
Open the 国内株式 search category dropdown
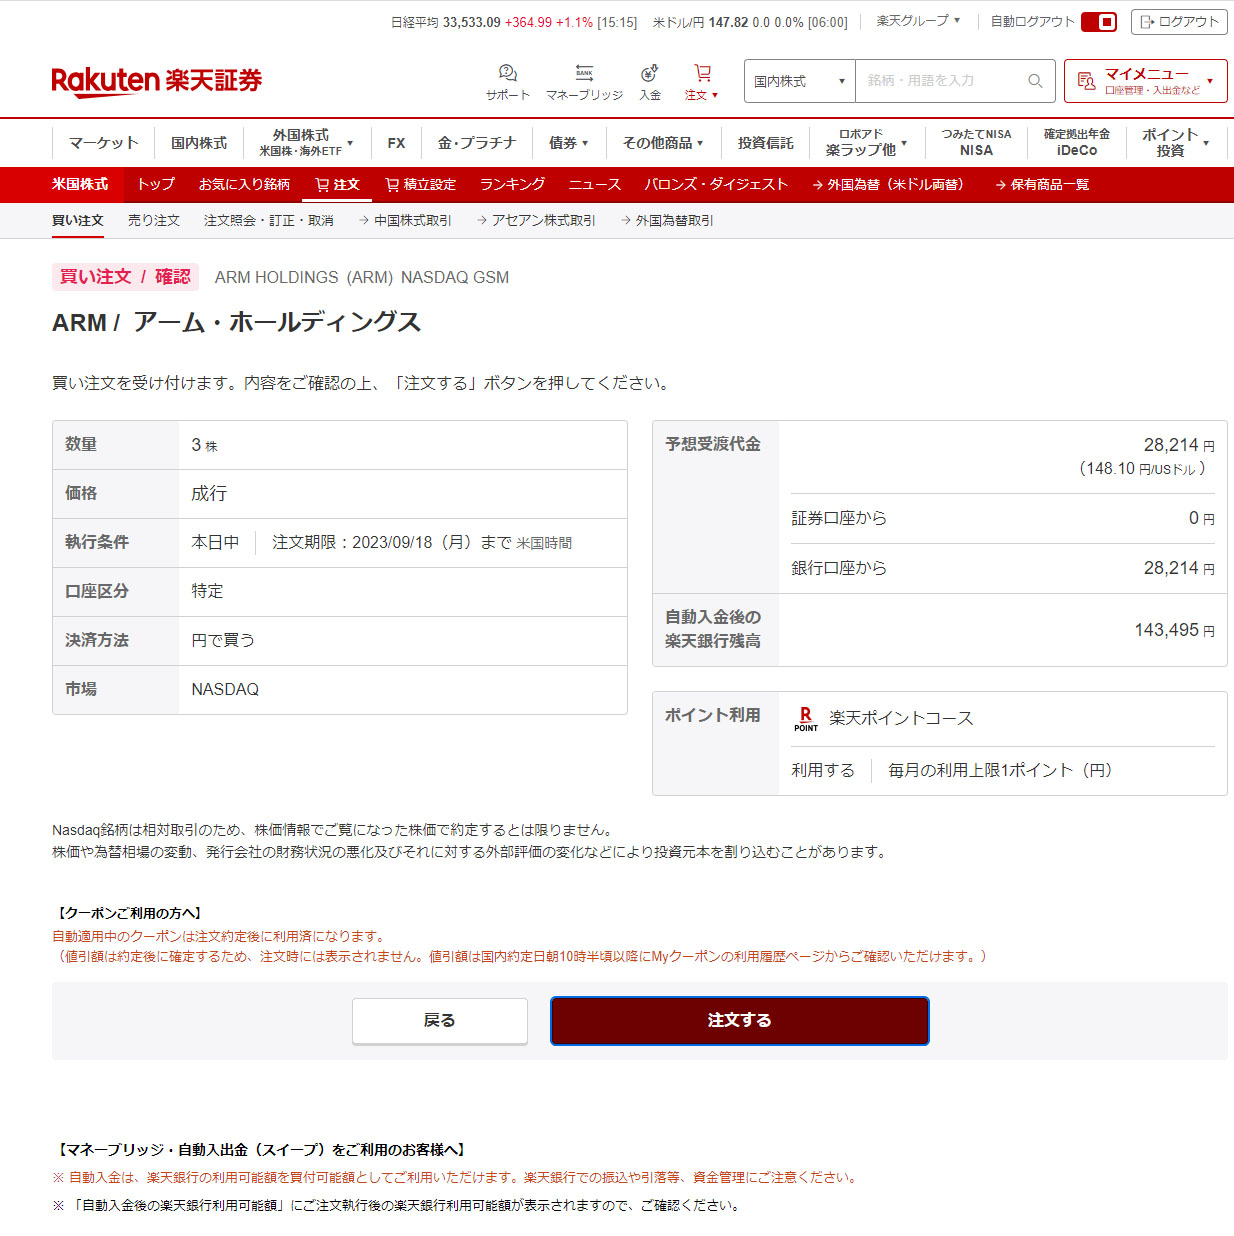tap(799, 81)
